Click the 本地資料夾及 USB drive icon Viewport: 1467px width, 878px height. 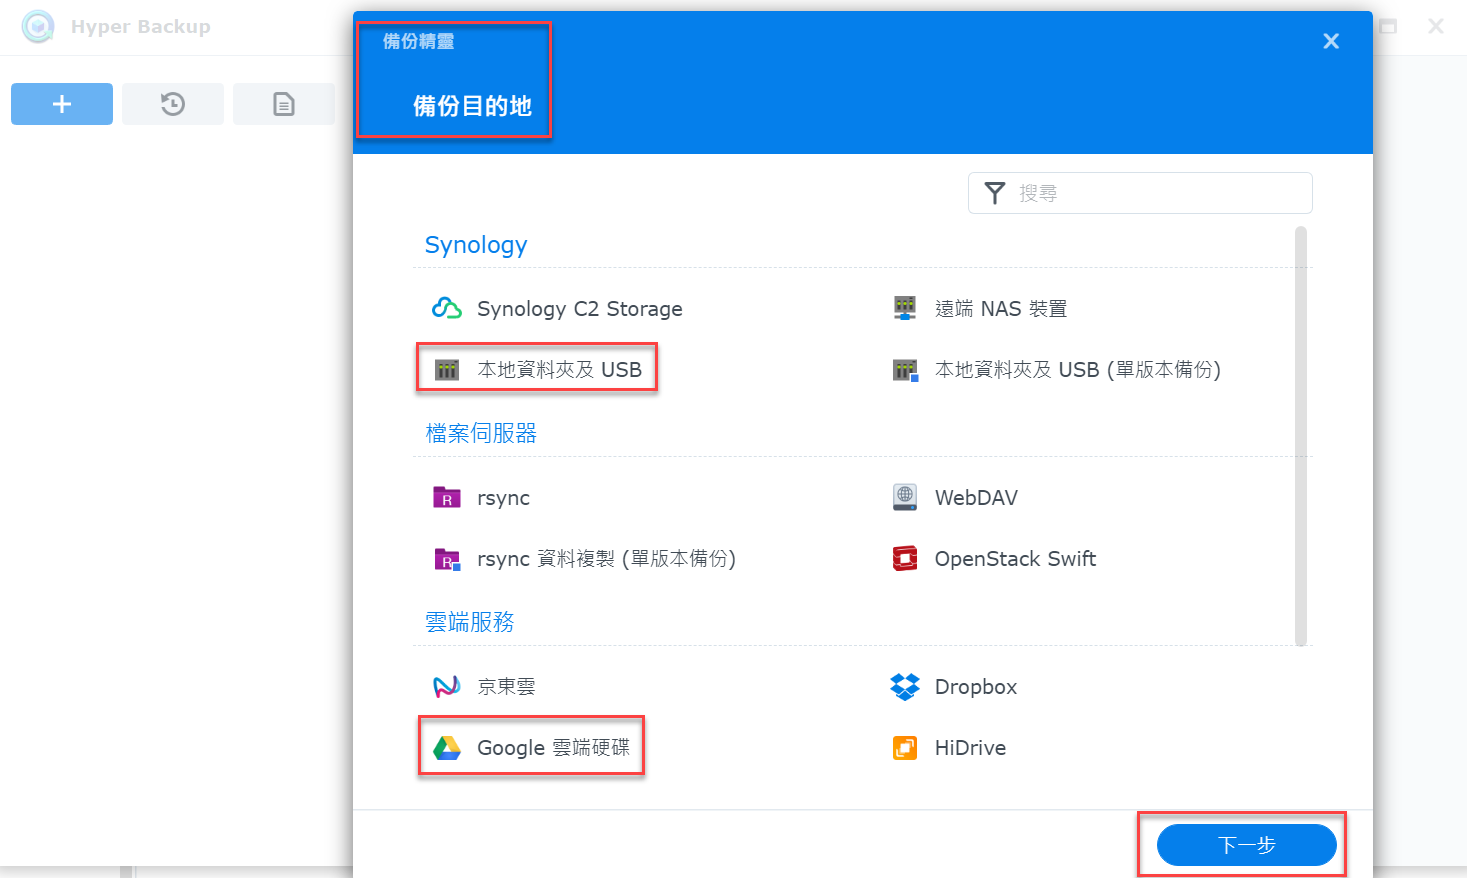pyautogui.click(x=447, y=370)
